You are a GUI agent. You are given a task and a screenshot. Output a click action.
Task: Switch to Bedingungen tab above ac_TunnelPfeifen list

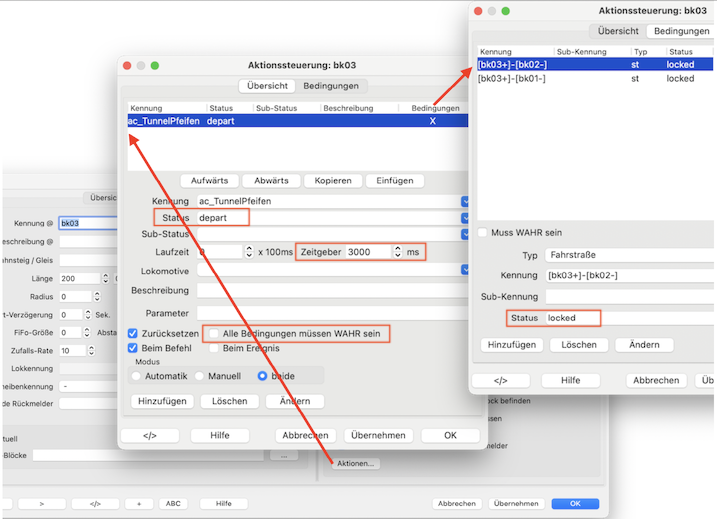coord(331,86)
